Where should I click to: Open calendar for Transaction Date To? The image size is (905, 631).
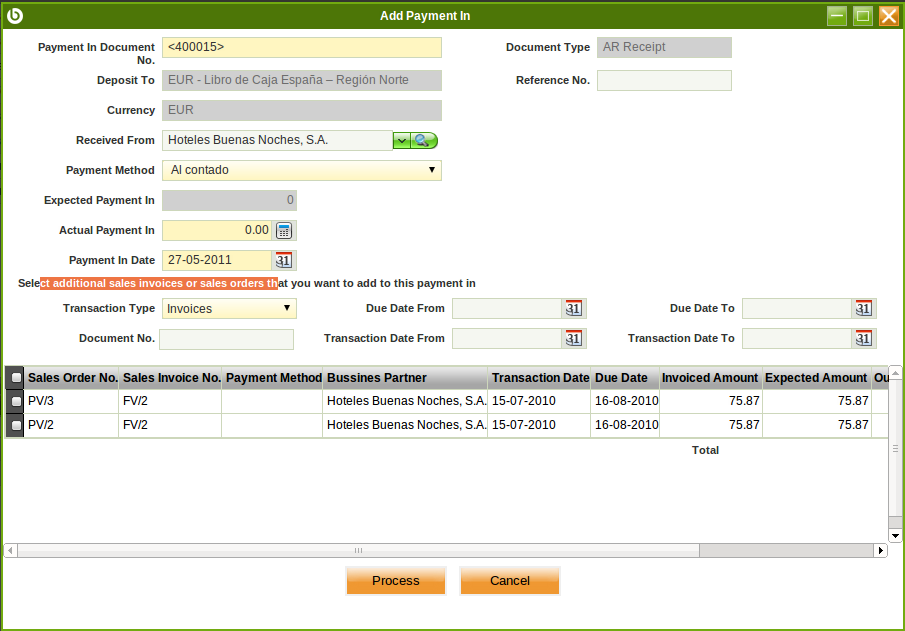[863, 339]
